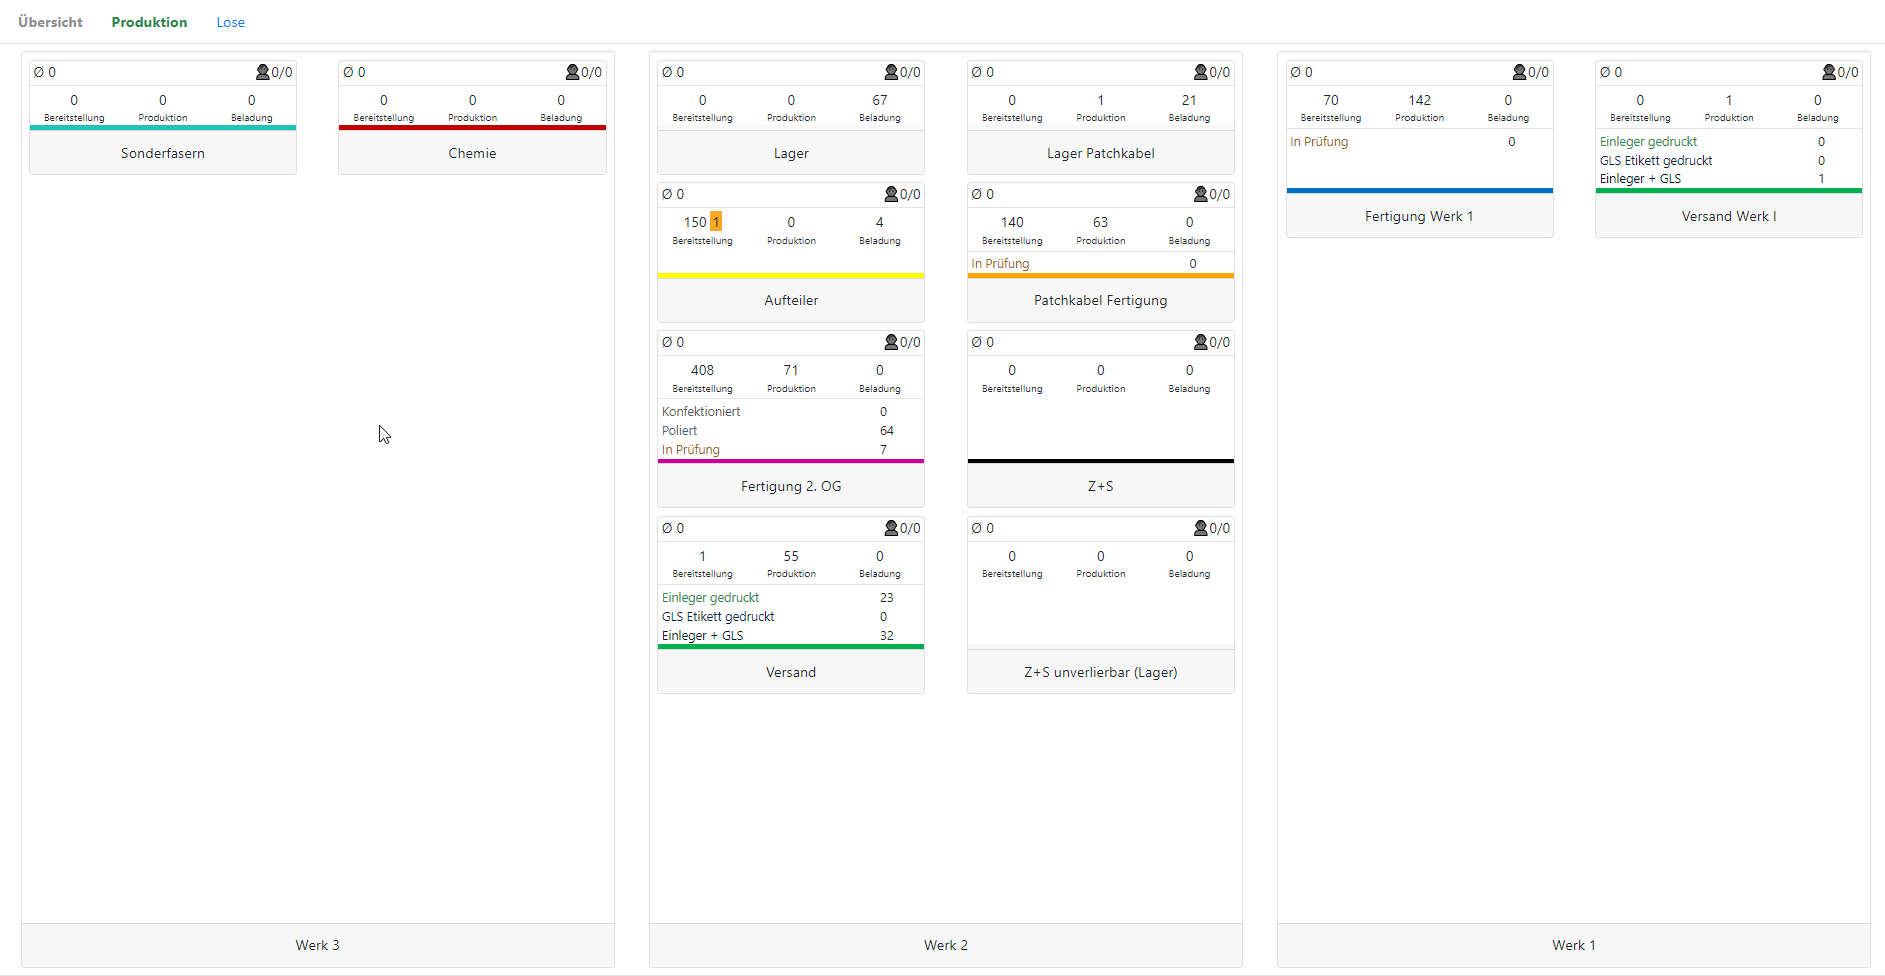This screenshot has height=976, width=1885.
Task: Open the Übersicht tab
Action: click(x=50, y=22)
